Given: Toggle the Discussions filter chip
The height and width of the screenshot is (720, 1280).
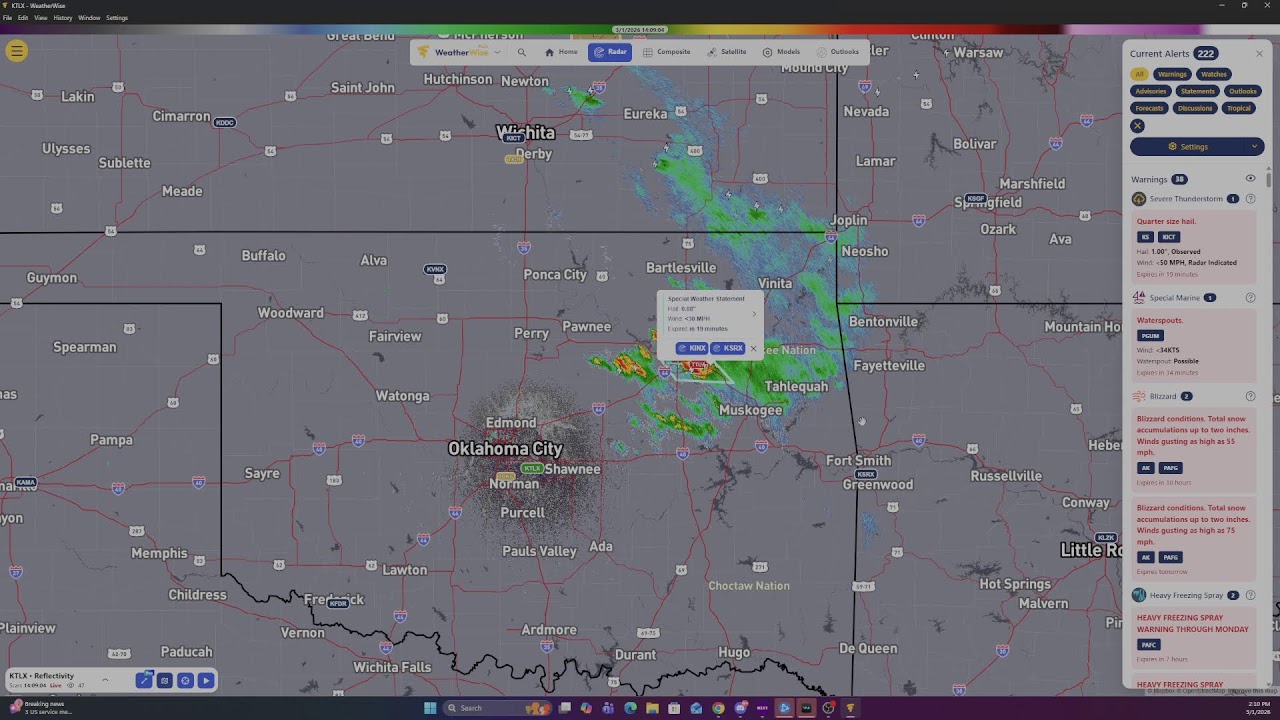Looking at the screenshot, I should pyautogui.click(x=1195, y=108).
